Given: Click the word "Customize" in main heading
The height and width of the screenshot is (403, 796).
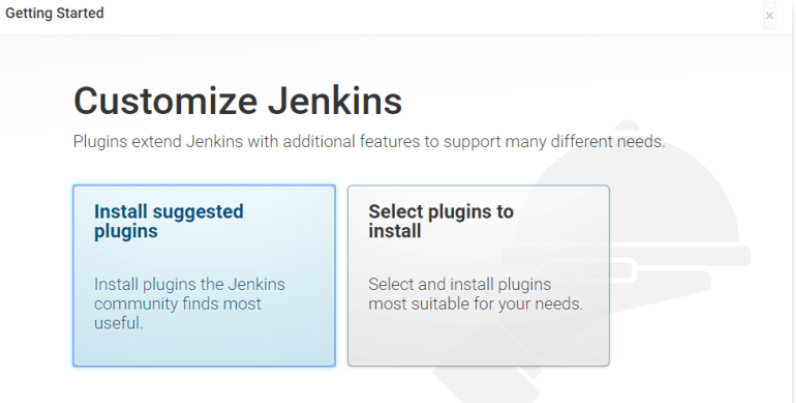Looking at the screenshot, I should (151, 101).
